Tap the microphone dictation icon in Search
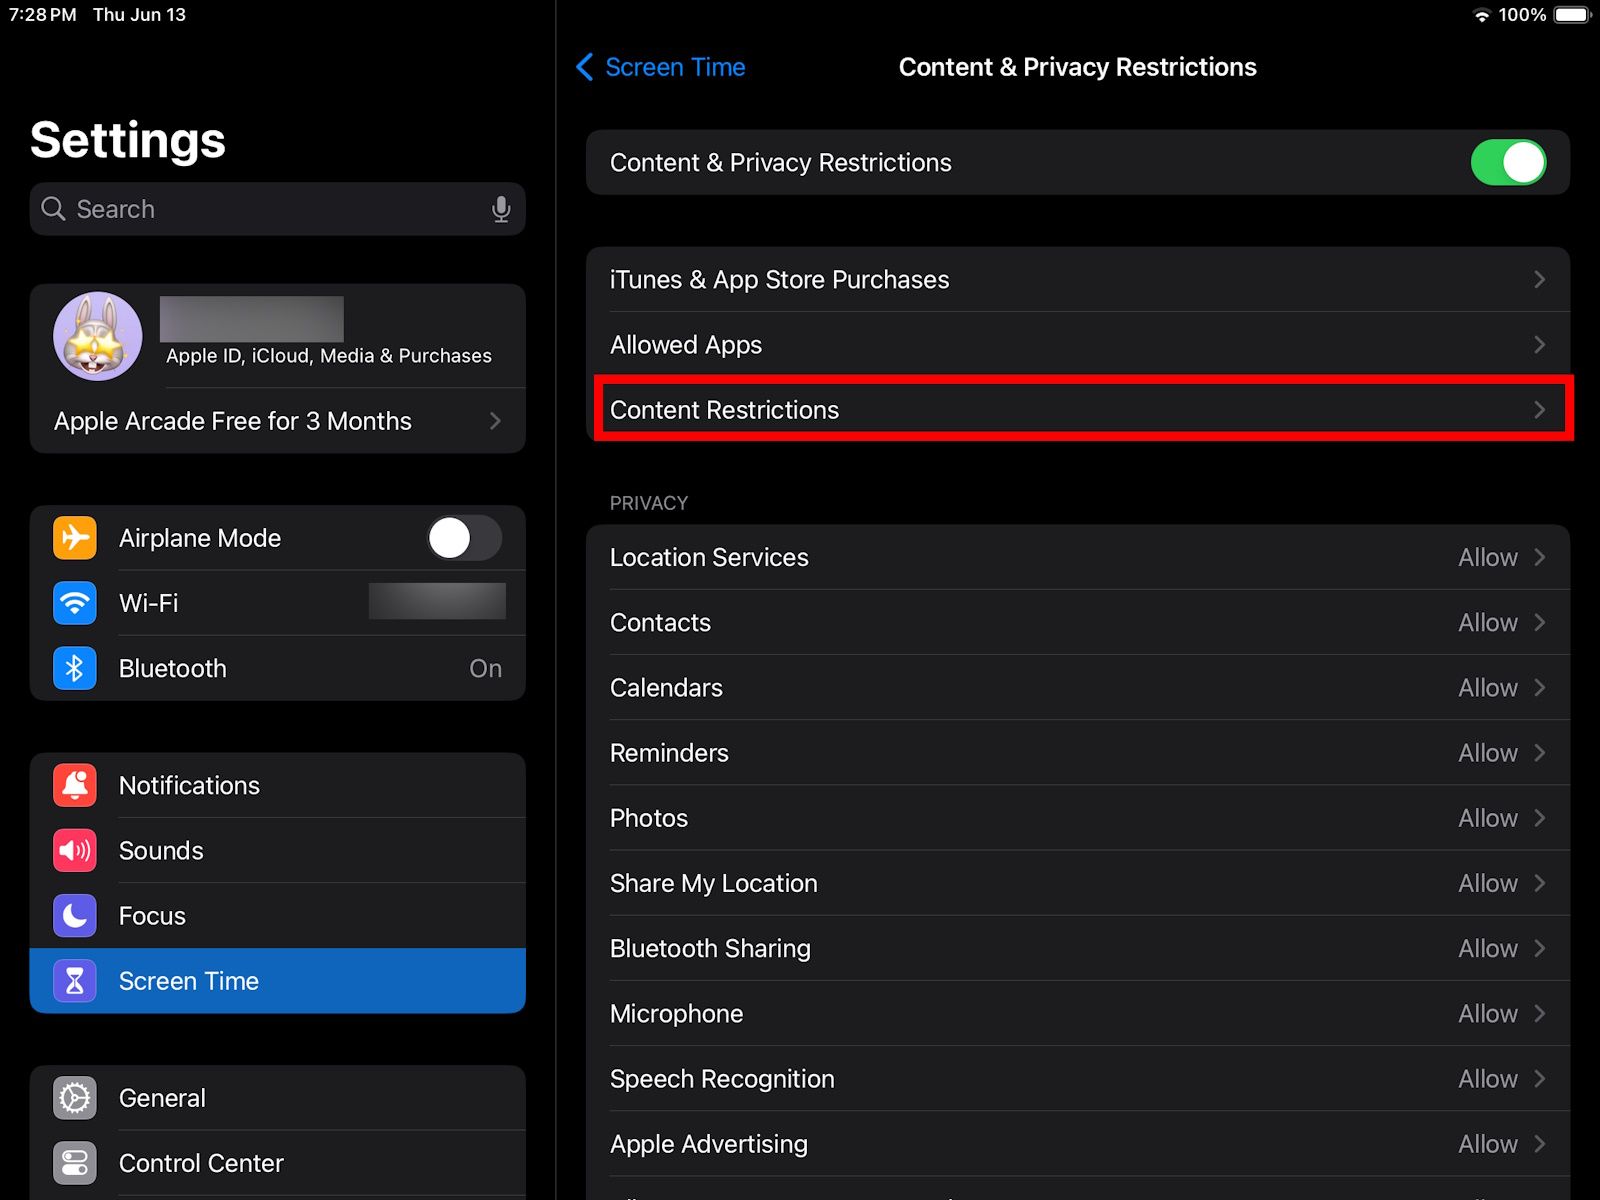 pos(501,209)
